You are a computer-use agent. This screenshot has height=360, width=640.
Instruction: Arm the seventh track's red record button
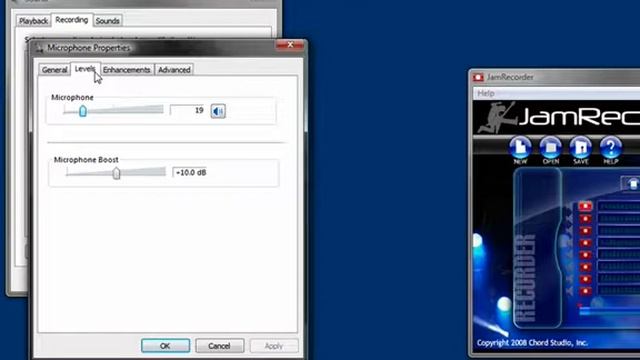coord(585,279)
